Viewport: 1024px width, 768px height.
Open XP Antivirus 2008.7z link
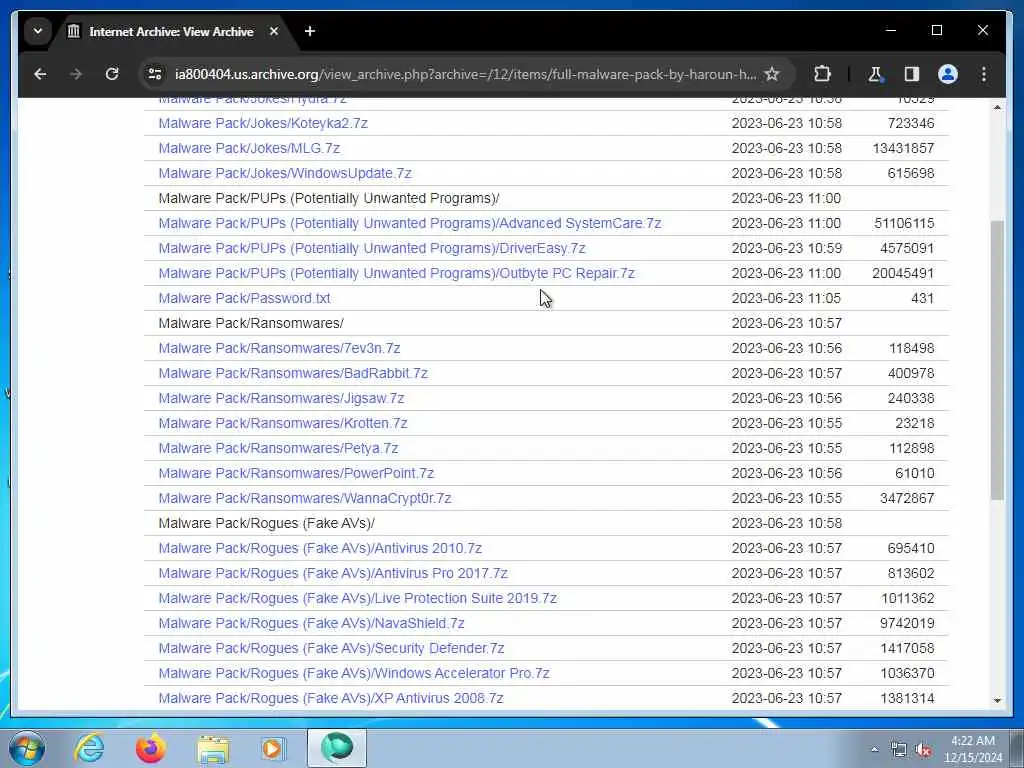coord(331,698)
